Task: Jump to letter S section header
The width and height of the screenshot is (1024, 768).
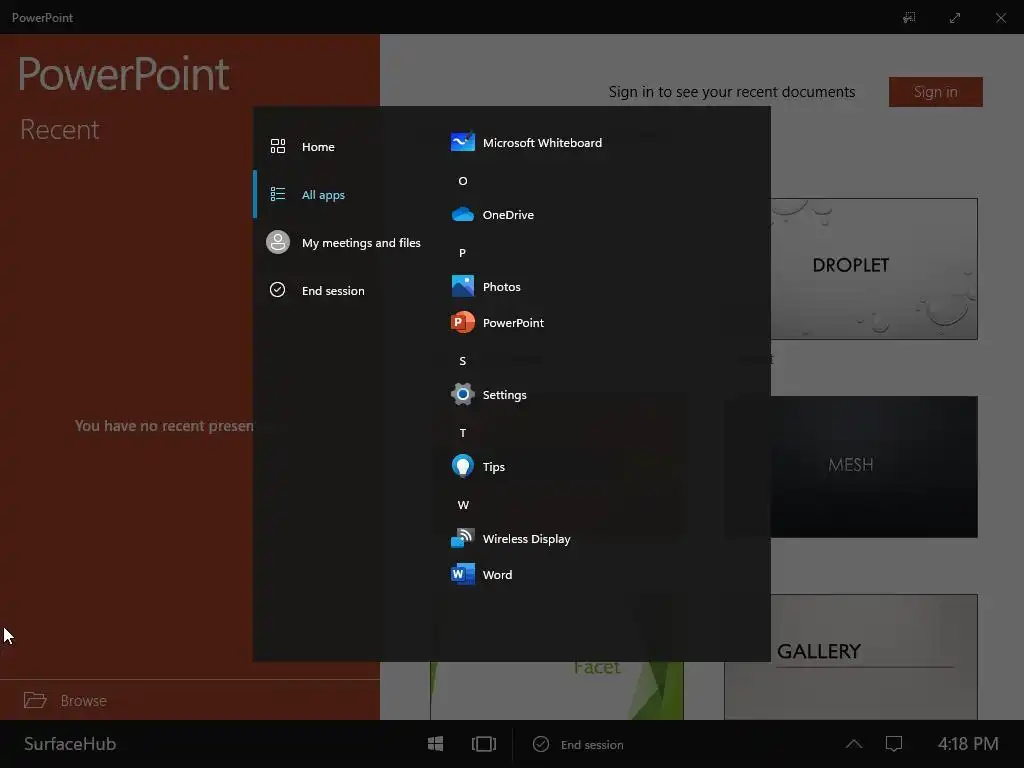Action: pos(462,360)
